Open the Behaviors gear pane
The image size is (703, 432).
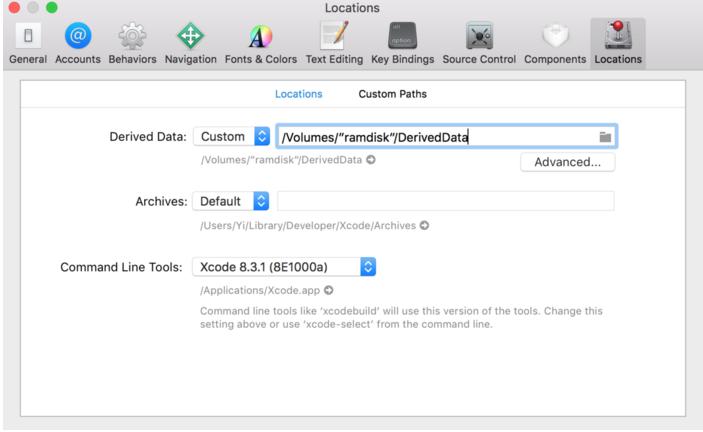pos(132,44)
